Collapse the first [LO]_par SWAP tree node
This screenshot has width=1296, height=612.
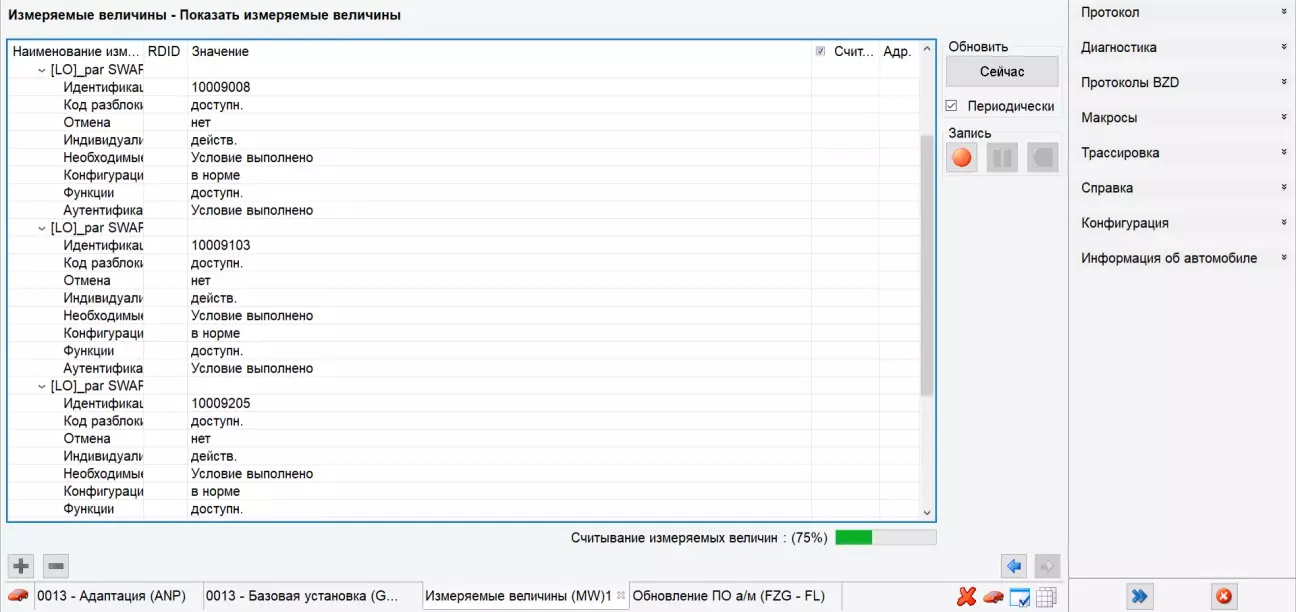(x=41, y=70)
